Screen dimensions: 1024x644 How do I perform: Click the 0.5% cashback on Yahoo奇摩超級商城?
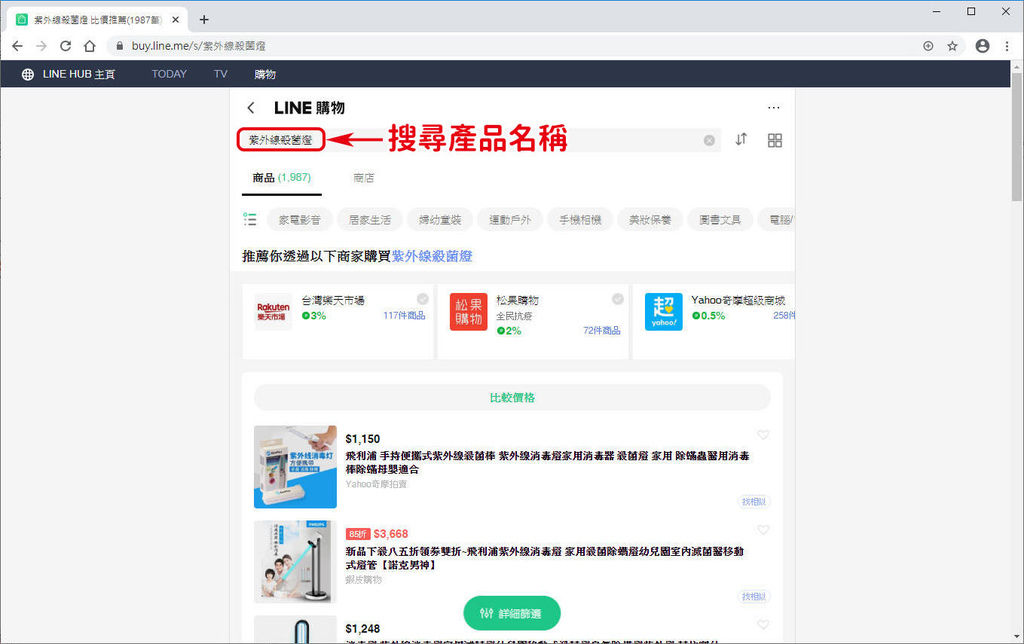click(x=709, y=315)
